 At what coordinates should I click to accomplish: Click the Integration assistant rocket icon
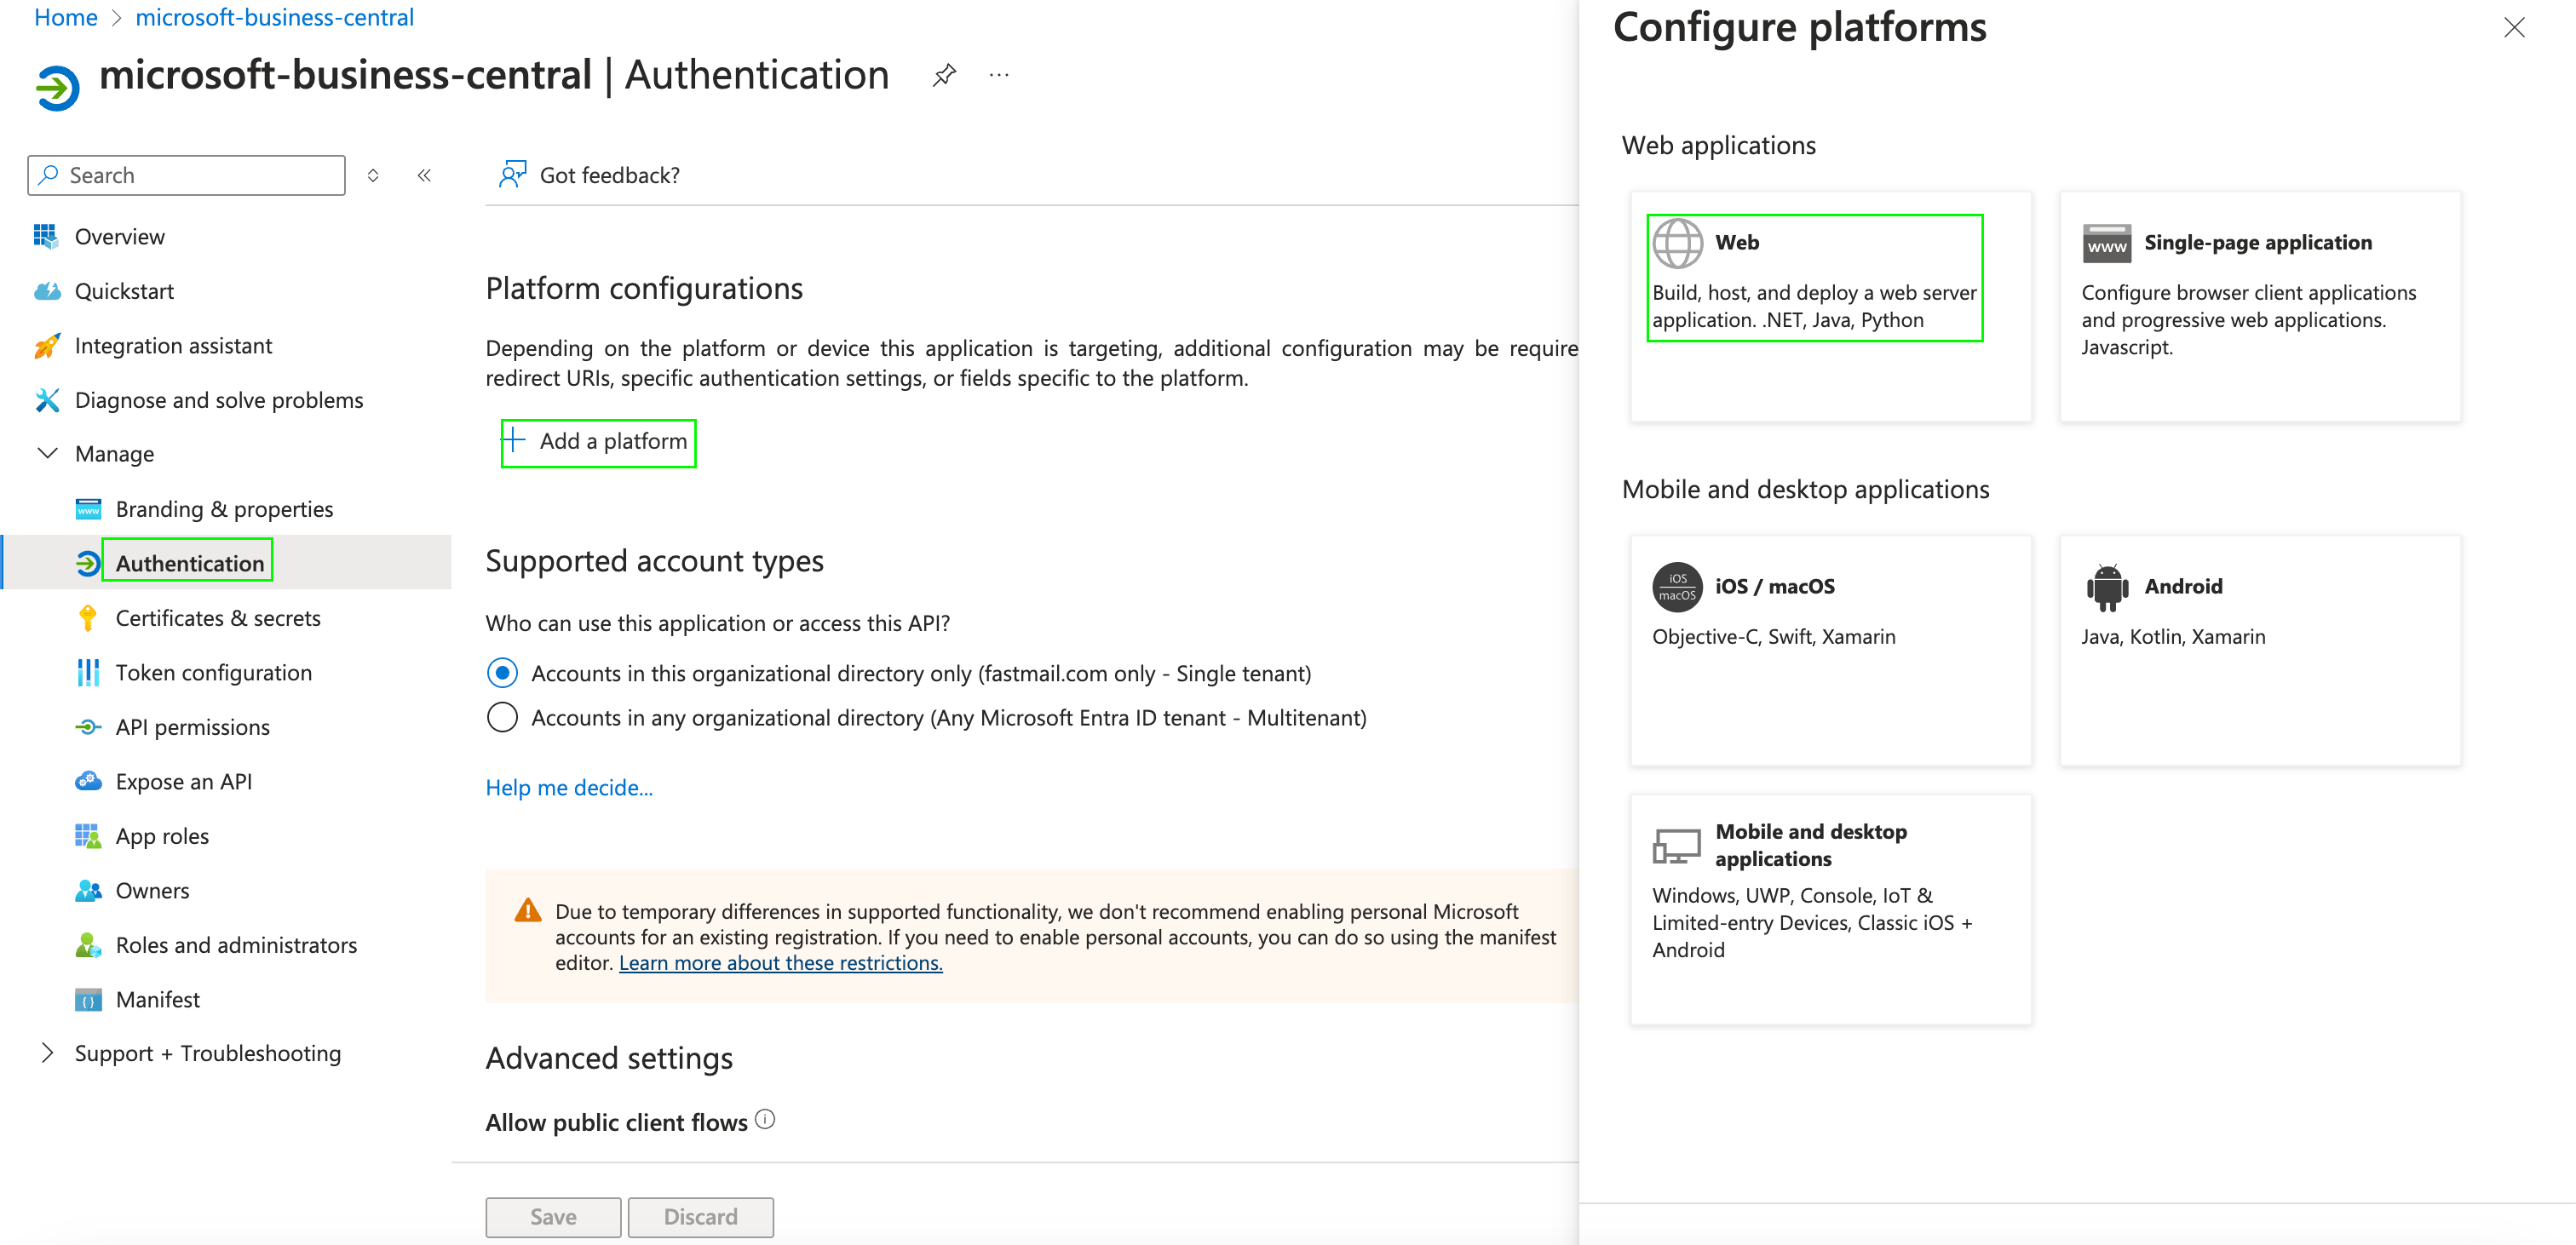[46, 346]
